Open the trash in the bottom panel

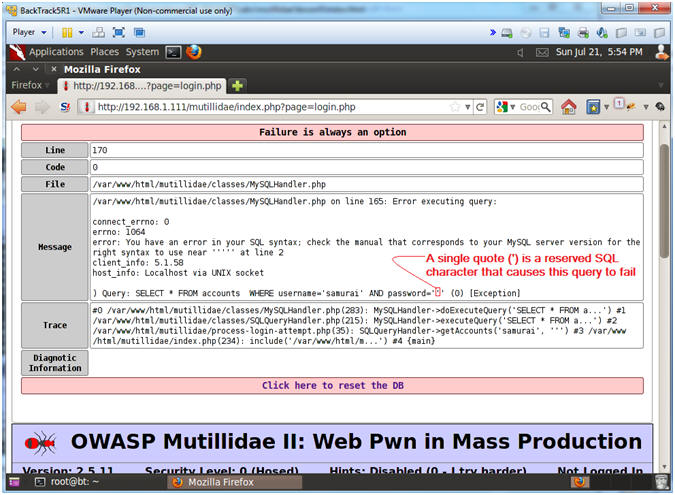[662, 482]
